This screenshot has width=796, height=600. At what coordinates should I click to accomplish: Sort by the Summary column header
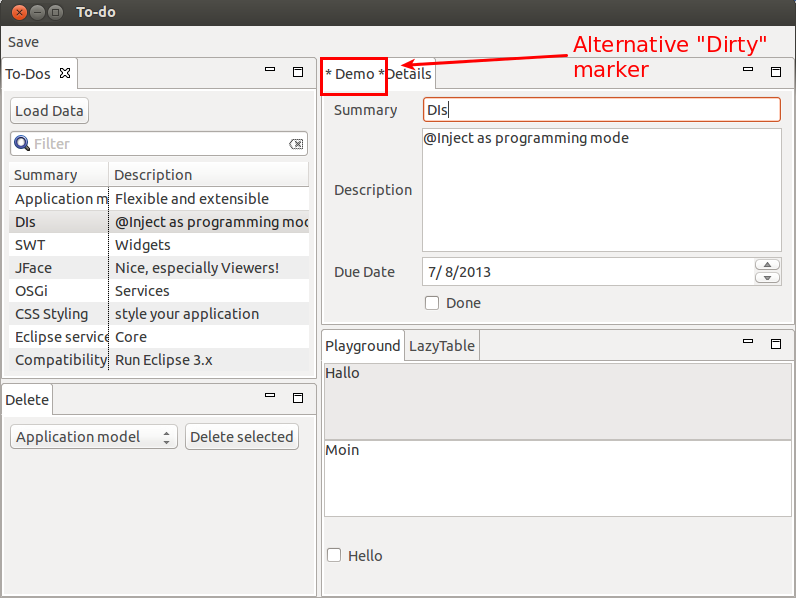(x=58, y=175)
